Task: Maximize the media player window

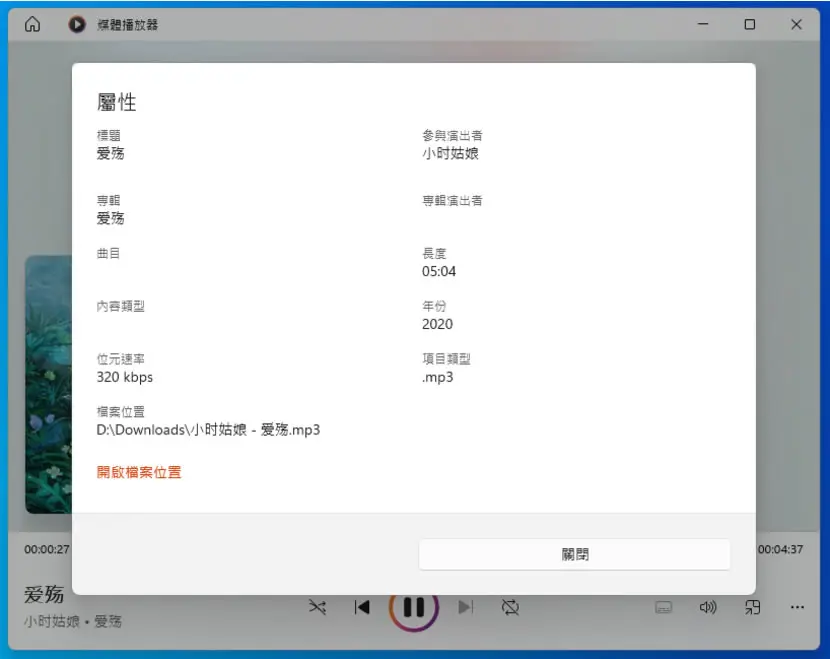Action: pos(750,24)
